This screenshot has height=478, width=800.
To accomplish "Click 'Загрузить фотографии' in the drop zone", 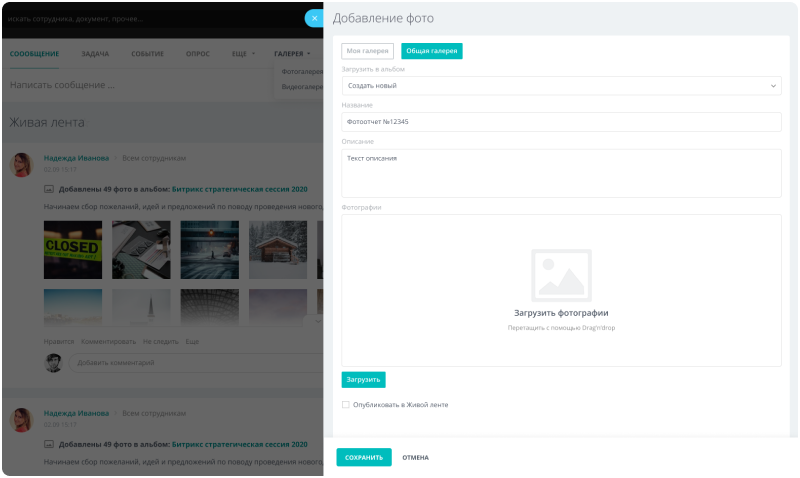I will coord(561,313).
